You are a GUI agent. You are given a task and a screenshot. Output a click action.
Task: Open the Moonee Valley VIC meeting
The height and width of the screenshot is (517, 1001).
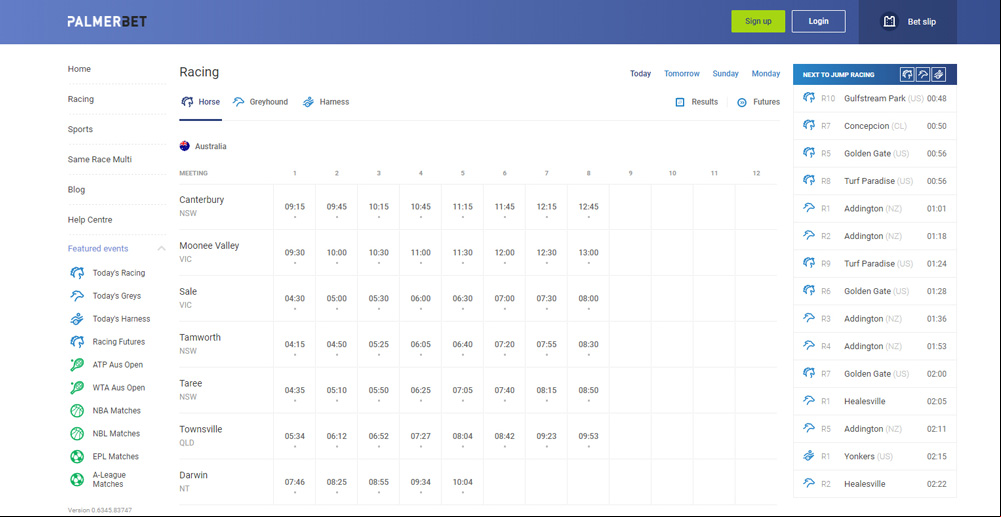(209, 251)
